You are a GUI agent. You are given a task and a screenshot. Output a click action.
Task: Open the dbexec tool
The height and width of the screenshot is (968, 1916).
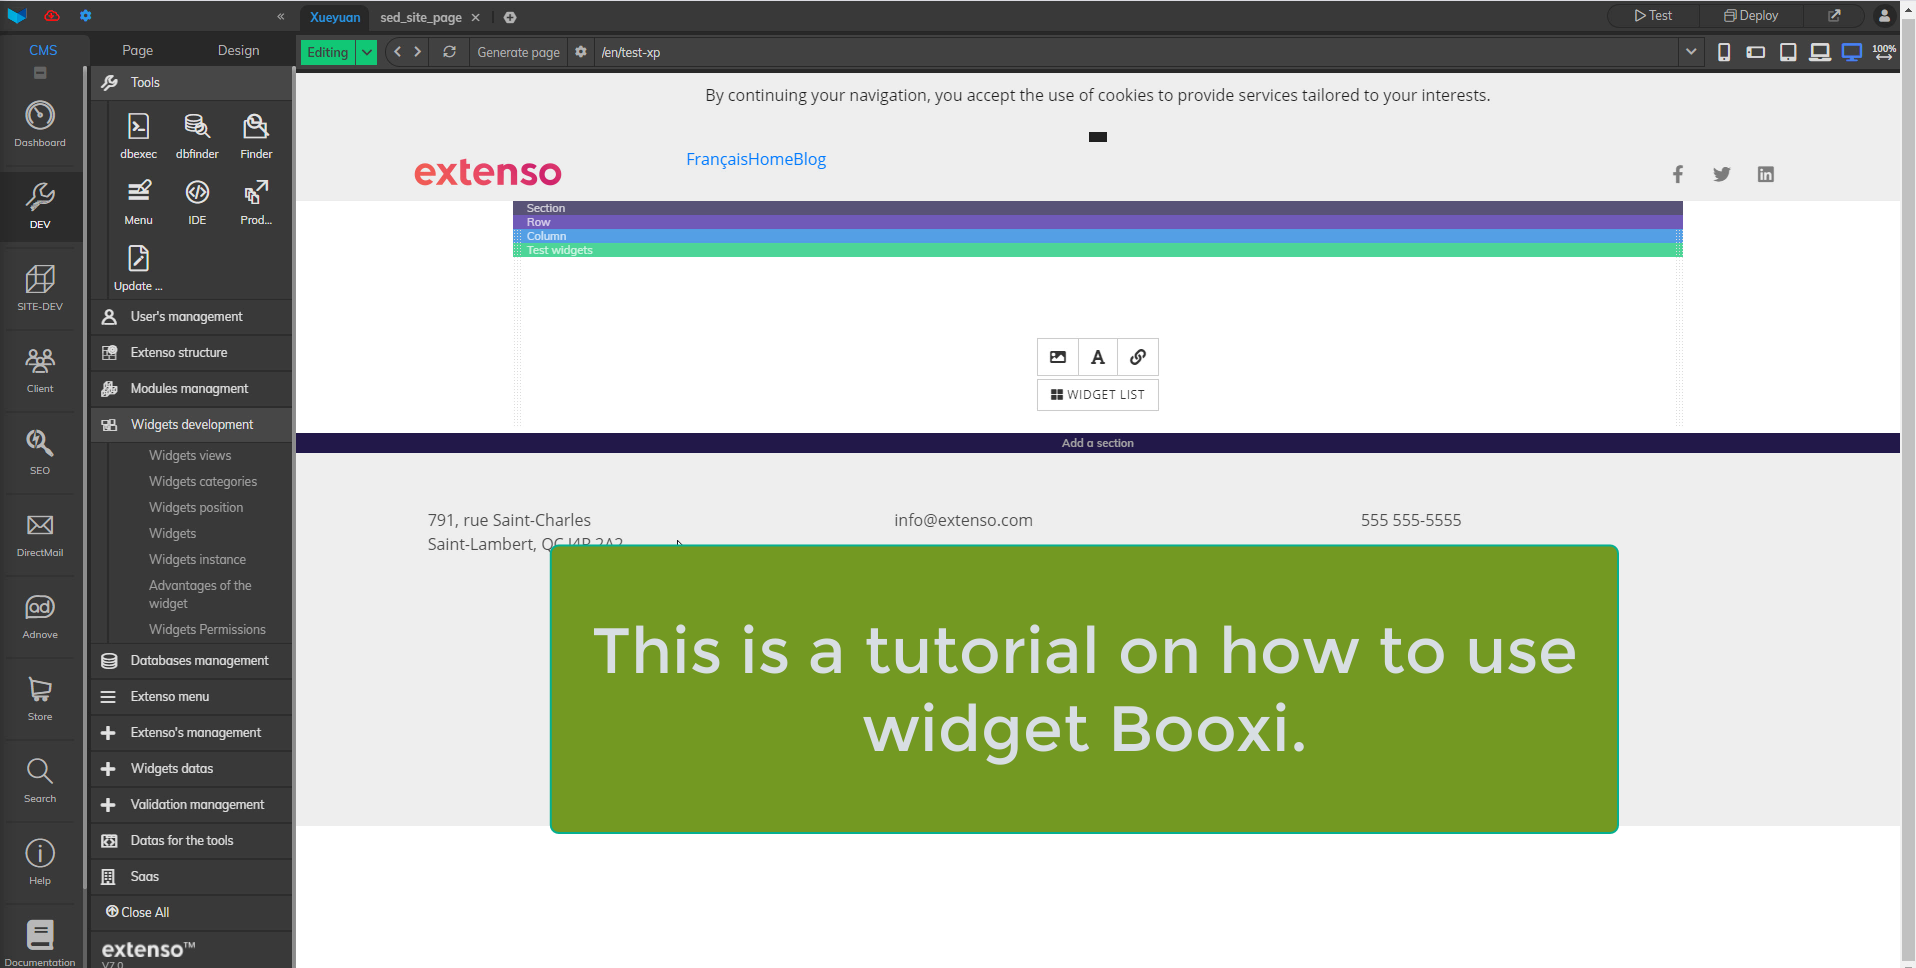(x=138, y=136)
